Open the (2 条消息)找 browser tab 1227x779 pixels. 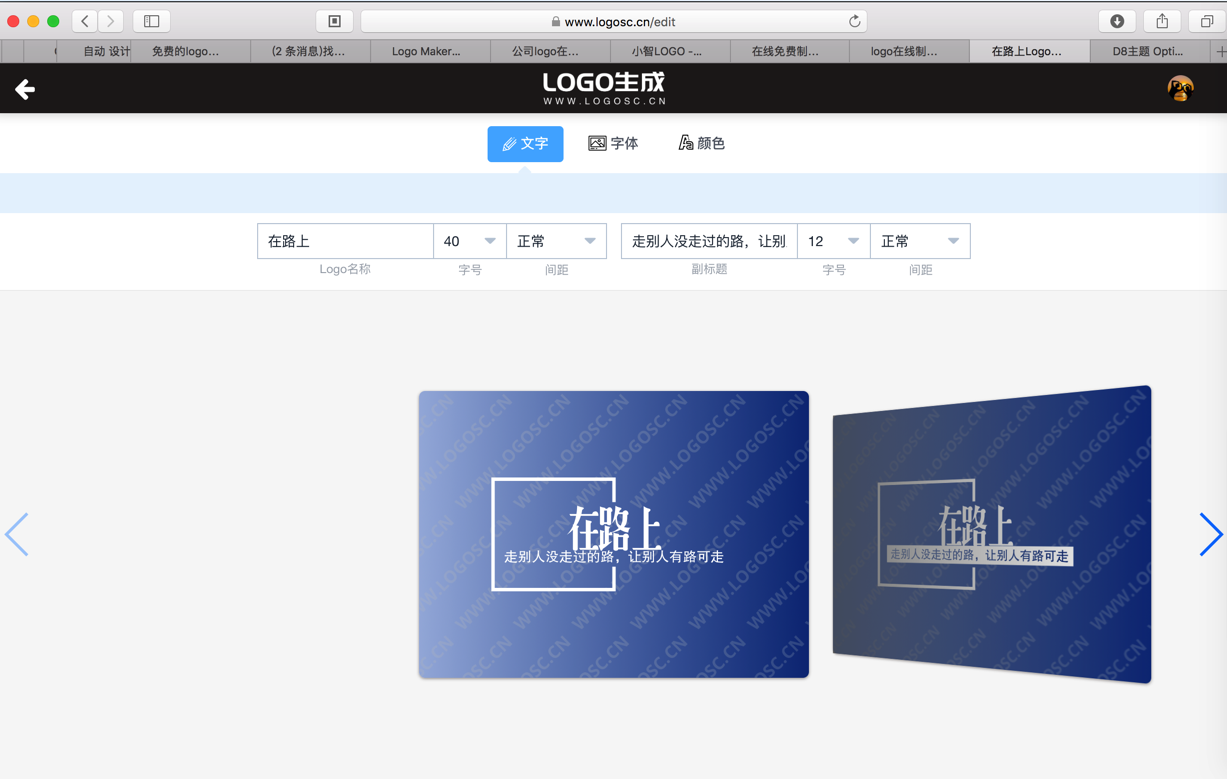coord(310,51)
